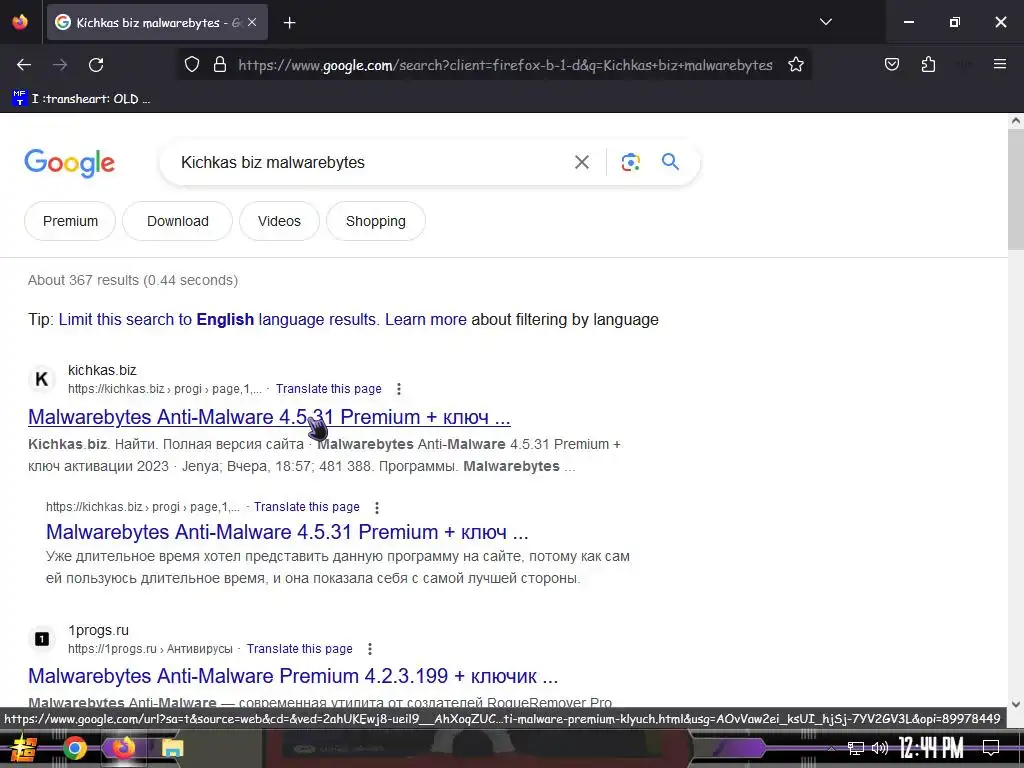Open Malwarebytes Premium 4.2.3.199 result

point(293,676)
